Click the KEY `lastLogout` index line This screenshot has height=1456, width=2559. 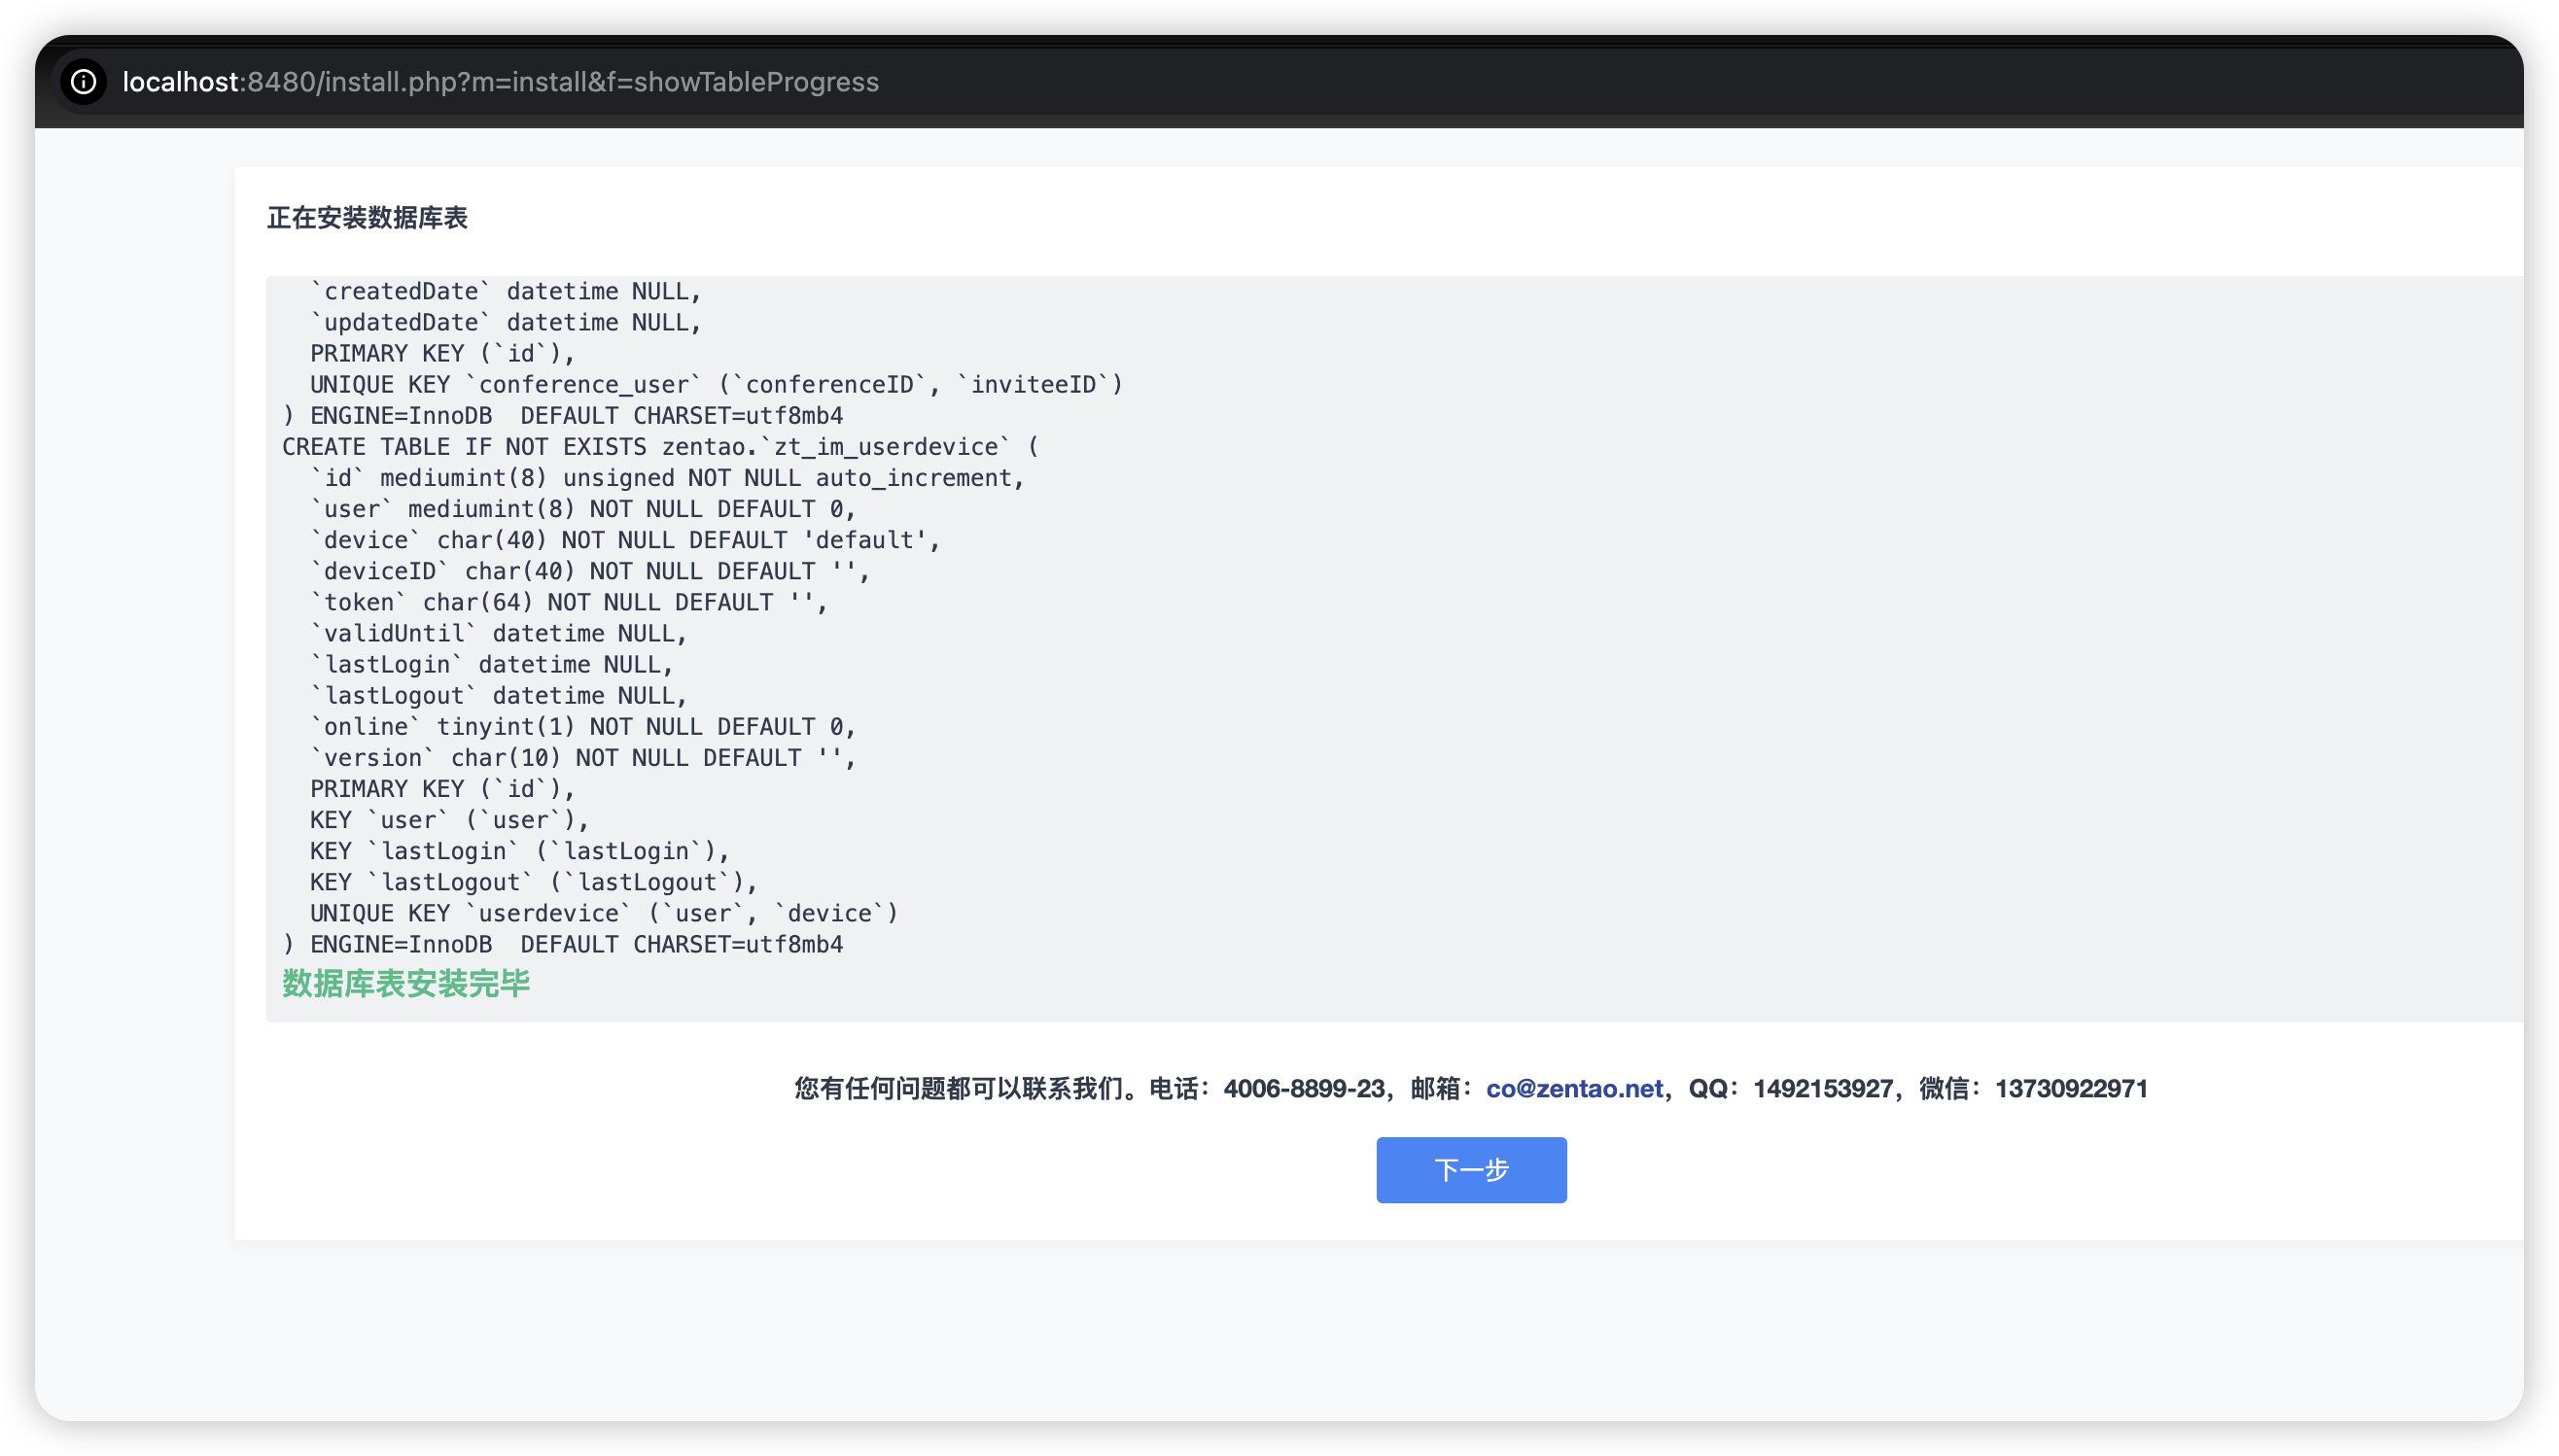pyautogui.click(x=534, y=883)
